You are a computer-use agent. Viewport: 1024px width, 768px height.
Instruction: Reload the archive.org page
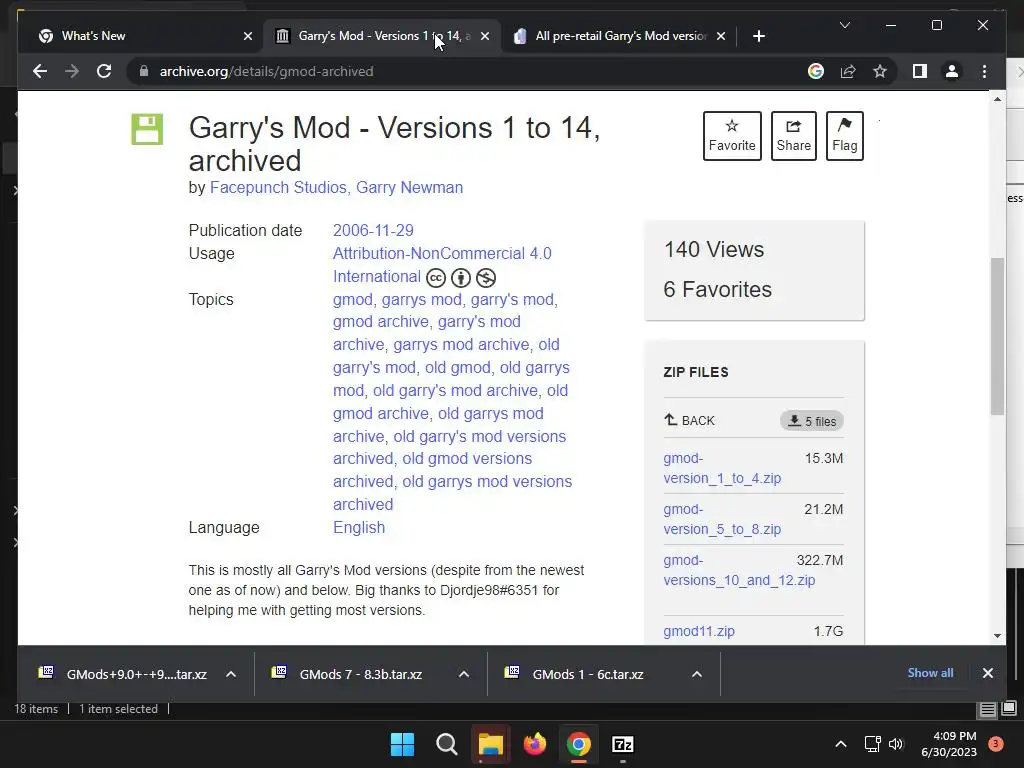[104, 71]
